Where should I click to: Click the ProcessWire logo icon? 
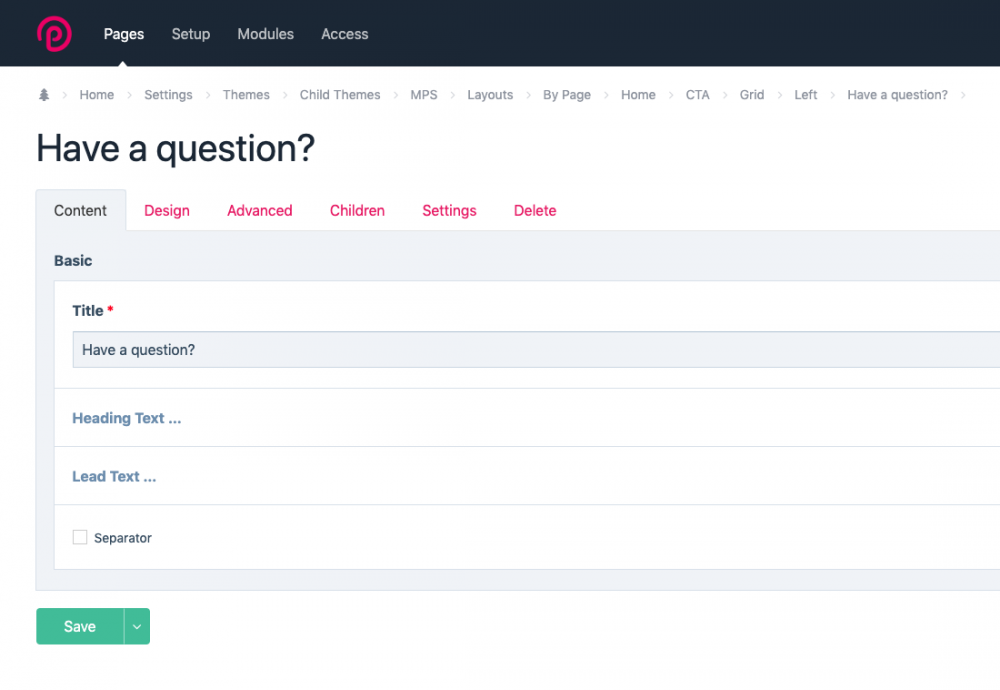54,33
